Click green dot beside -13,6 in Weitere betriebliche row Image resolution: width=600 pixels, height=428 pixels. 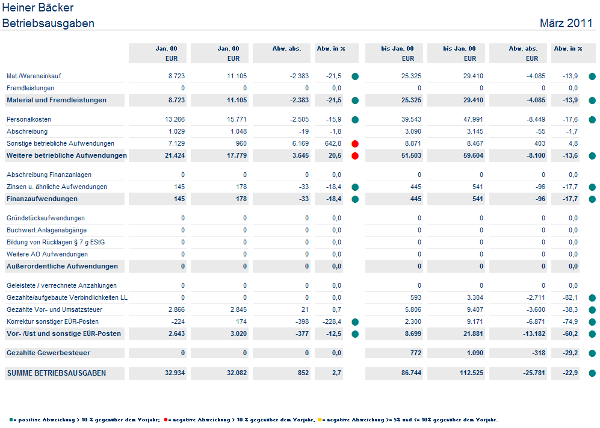point(592,156)
